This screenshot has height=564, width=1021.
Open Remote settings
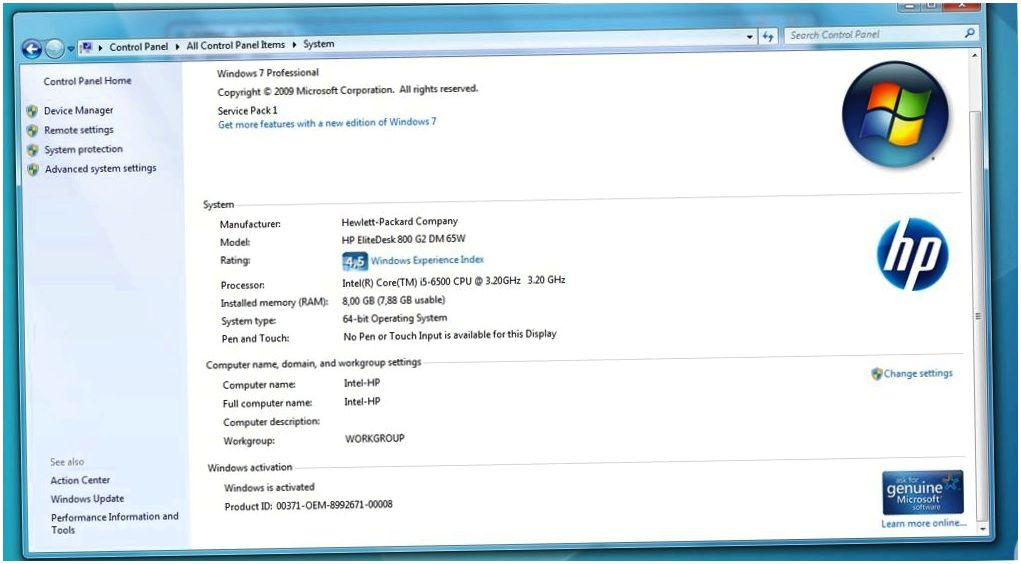click(79, 130)
